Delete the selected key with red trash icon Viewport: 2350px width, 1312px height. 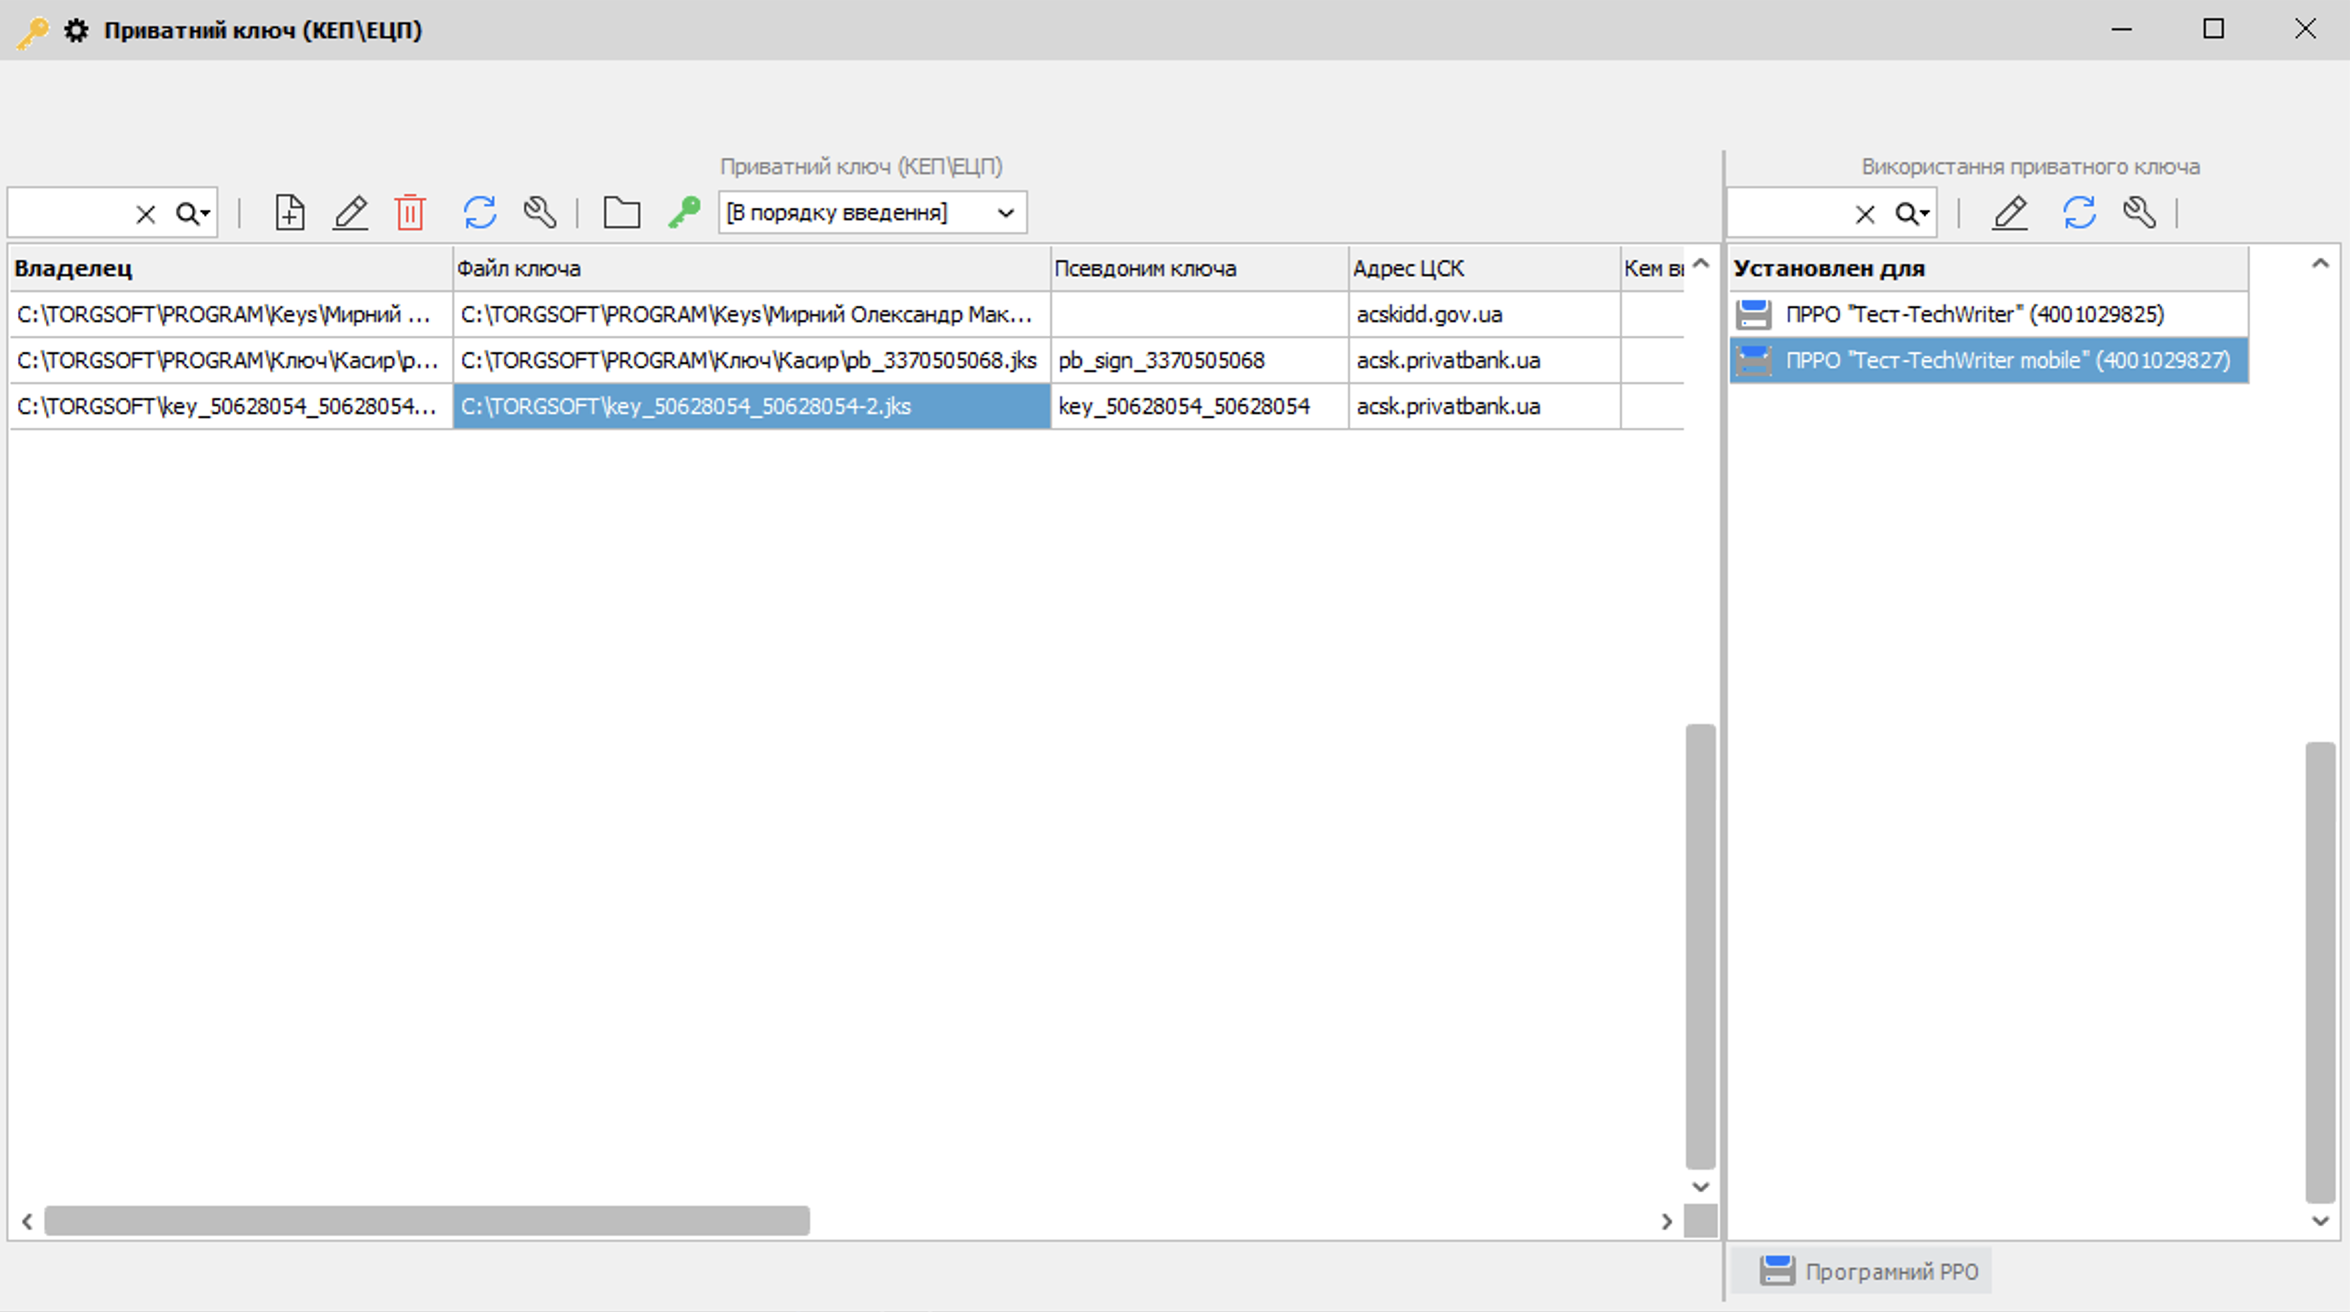pyautogui.click(x=410, y=213)
